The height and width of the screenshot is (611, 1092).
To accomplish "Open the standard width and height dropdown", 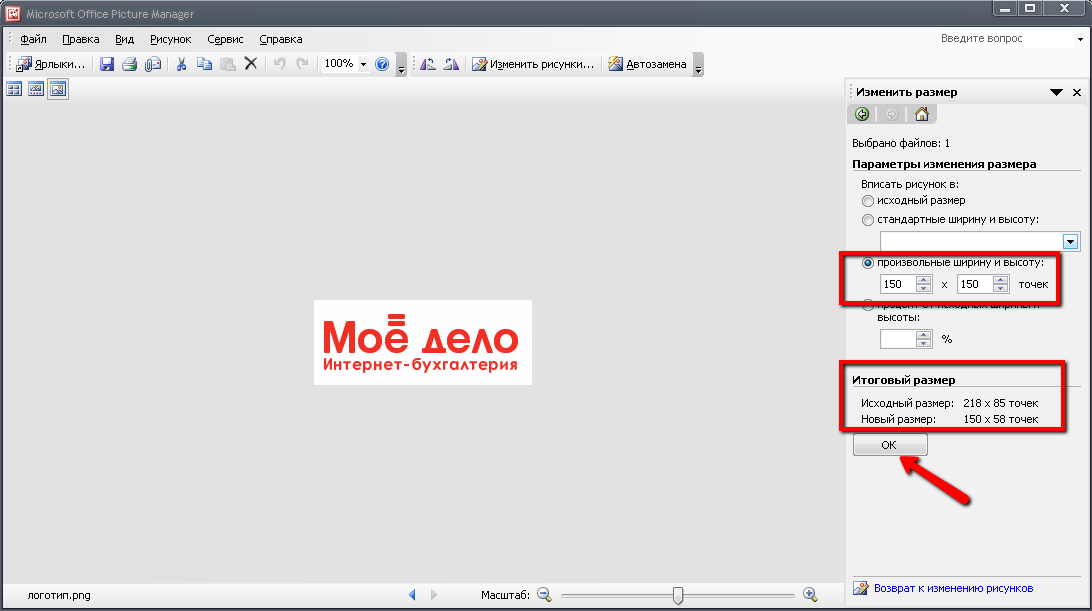I will pos(1070,241).
